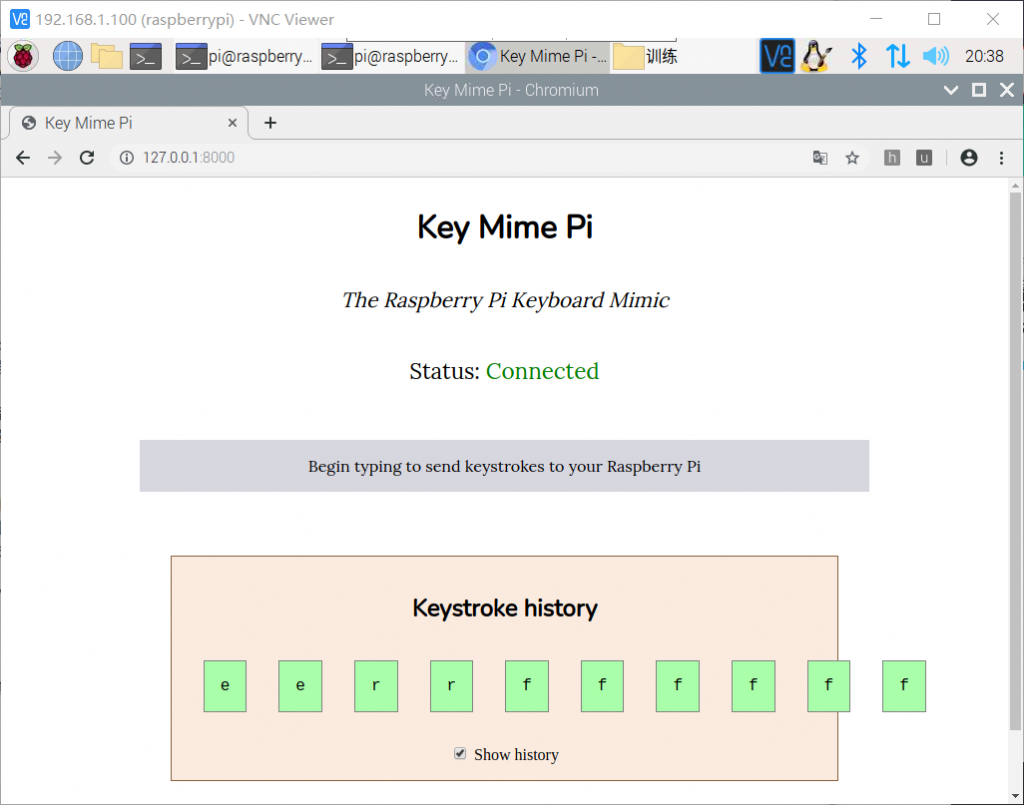1024x805 pixels.
Task: Click the translate page icon
Action: pos(820,158)
